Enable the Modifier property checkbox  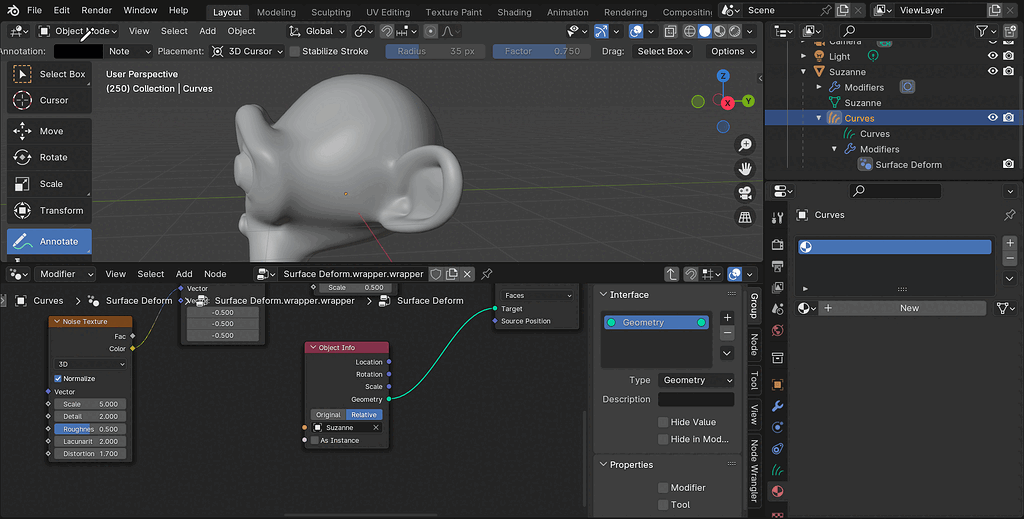664,488
